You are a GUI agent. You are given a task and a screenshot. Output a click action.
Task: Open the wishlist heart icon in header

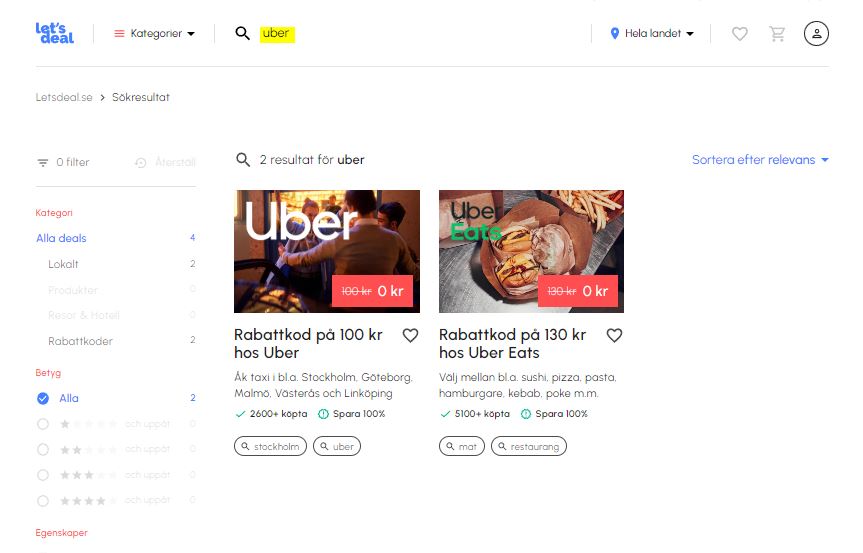(740, 34)
